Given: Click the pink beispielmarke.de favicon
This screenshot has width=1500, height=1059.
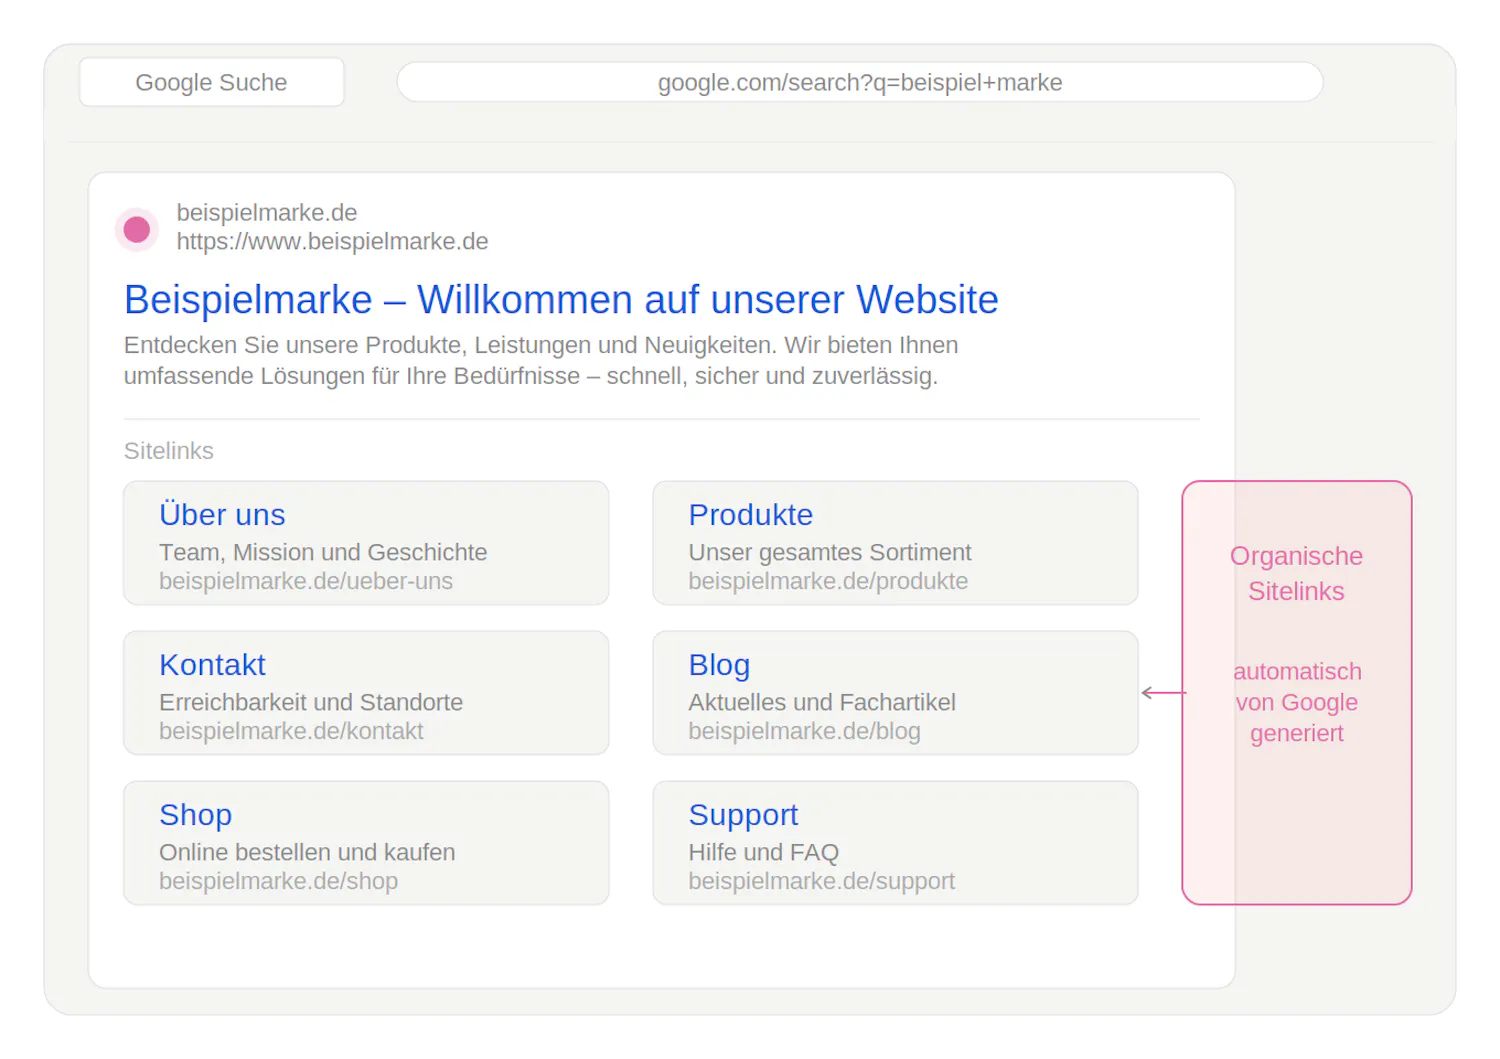Looking at the screenshot, I should (x=137, y=229).
